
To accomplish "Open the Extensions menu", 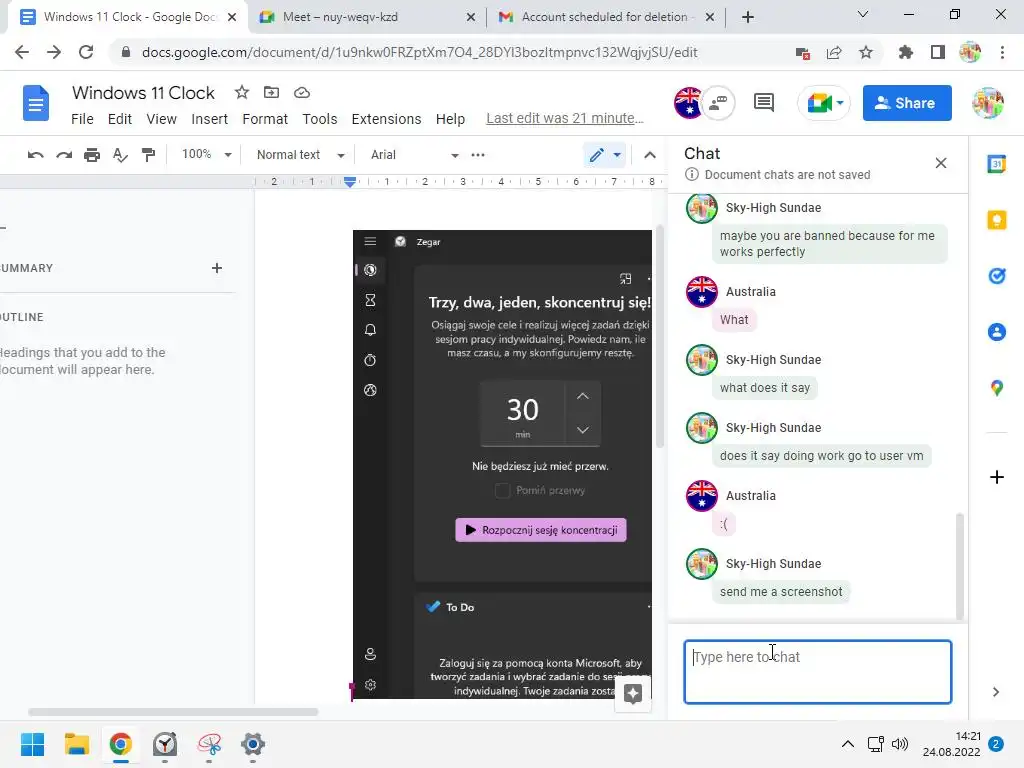I will coord(386,119).
